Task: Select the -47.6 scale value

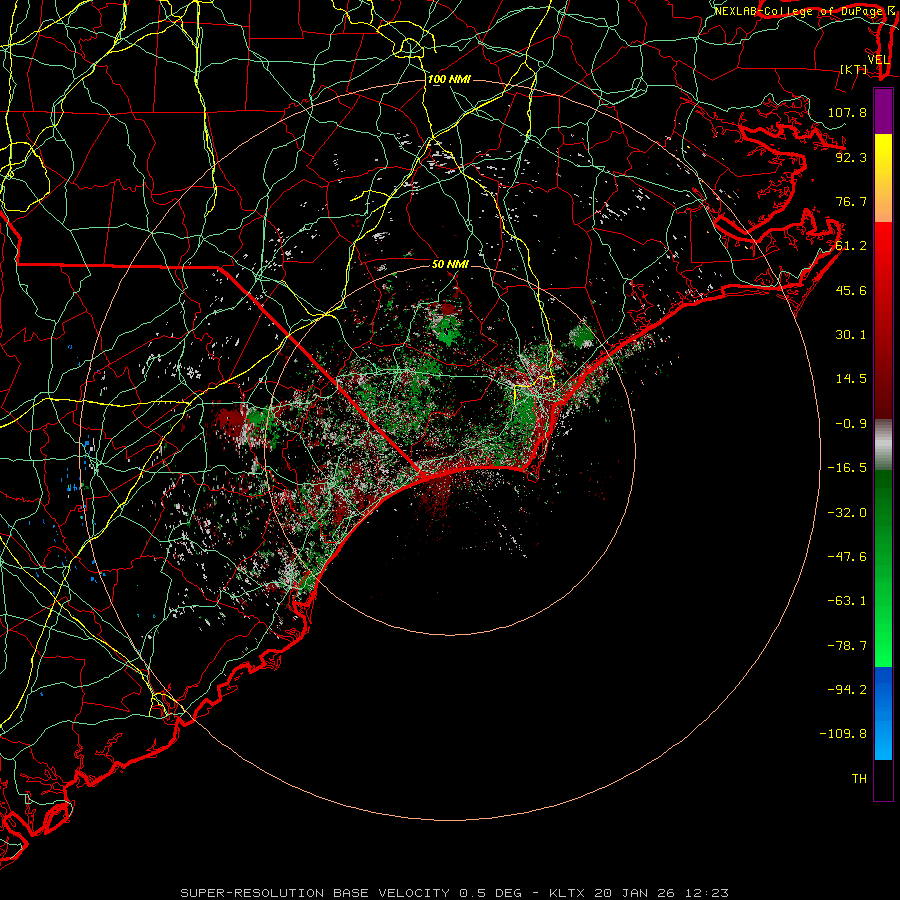Action: click(847, 557)
